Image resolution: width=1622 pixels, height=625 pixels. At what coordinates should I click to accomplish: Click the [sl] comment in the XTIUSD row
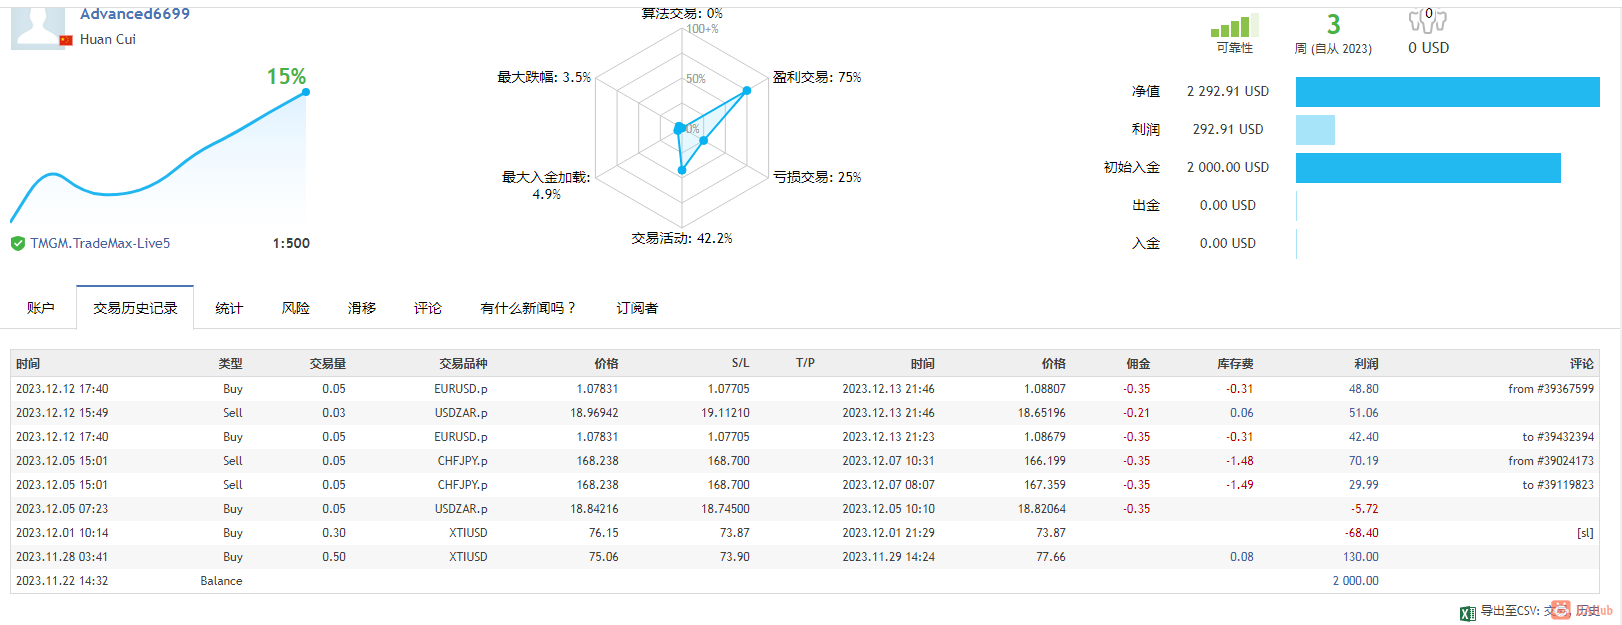point(1585,533)
